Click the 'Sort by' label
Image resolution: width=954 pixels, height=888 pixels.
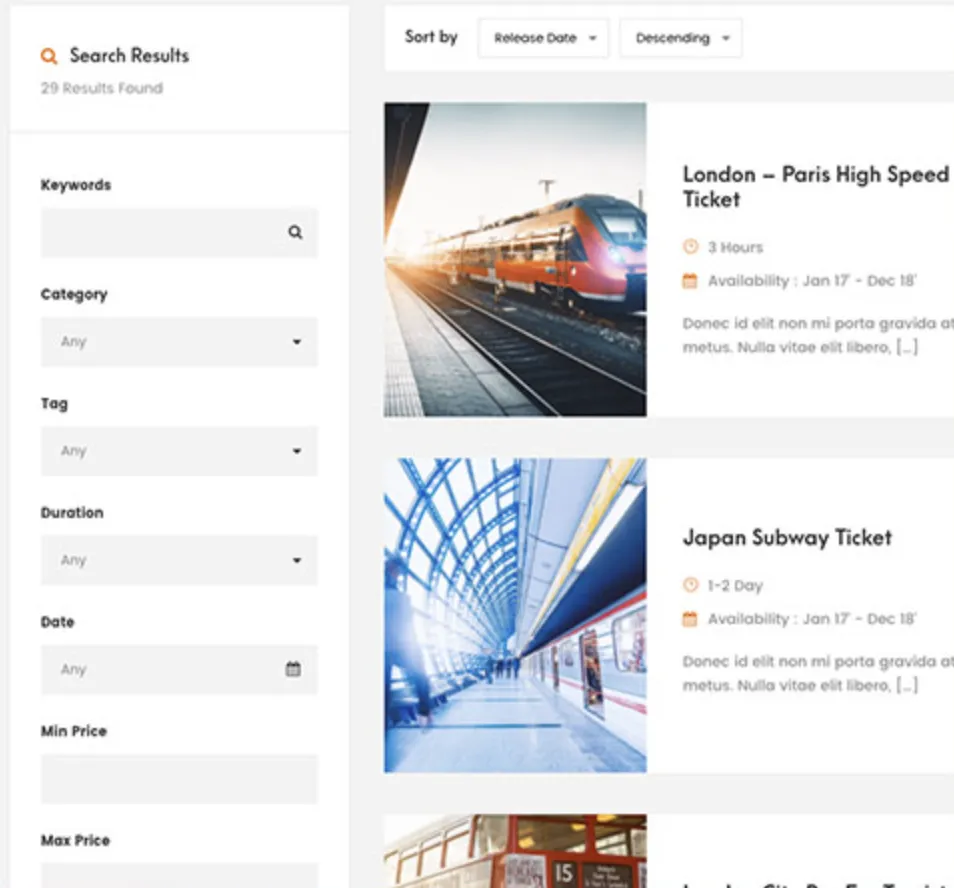(431, 37)
